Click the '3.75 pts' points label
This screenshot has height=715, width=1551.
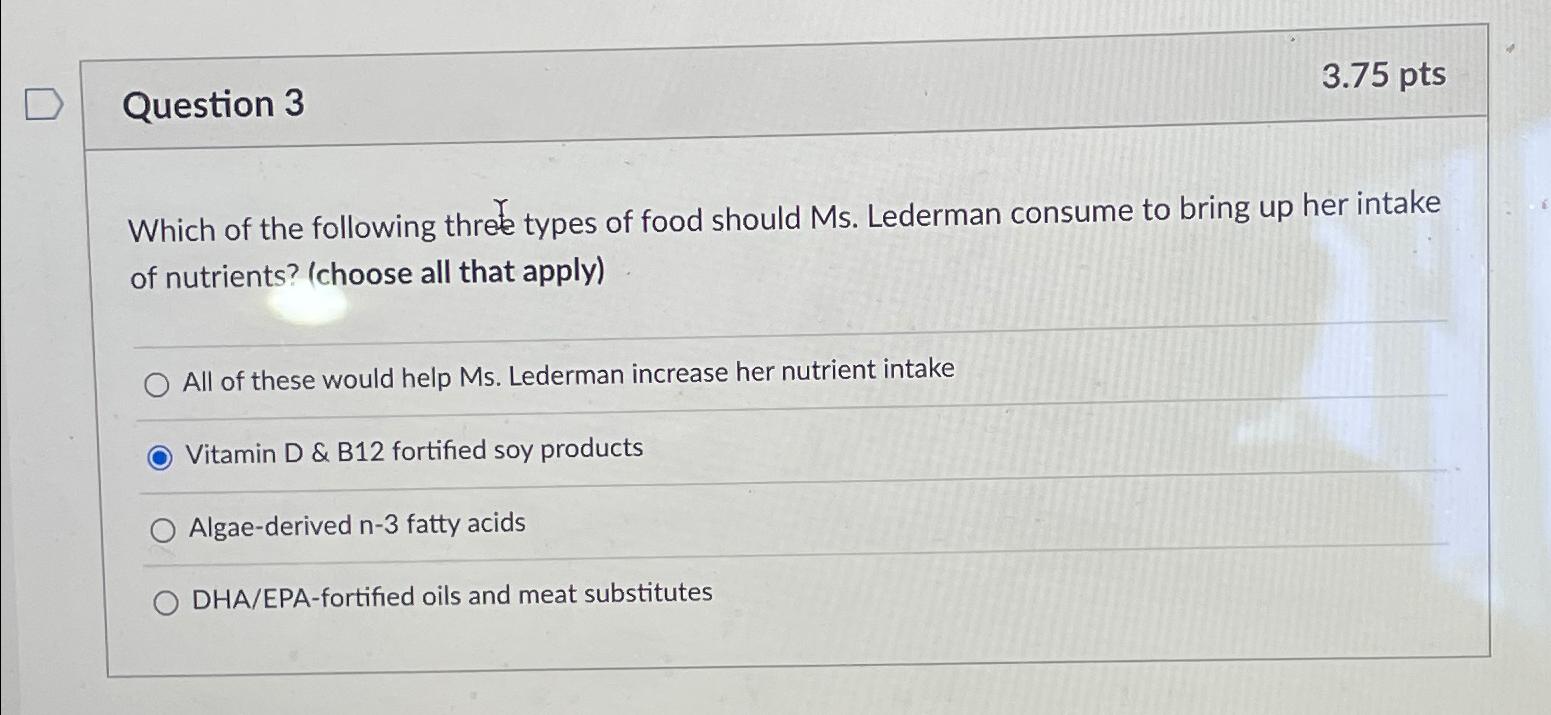tap(1384, 76)
